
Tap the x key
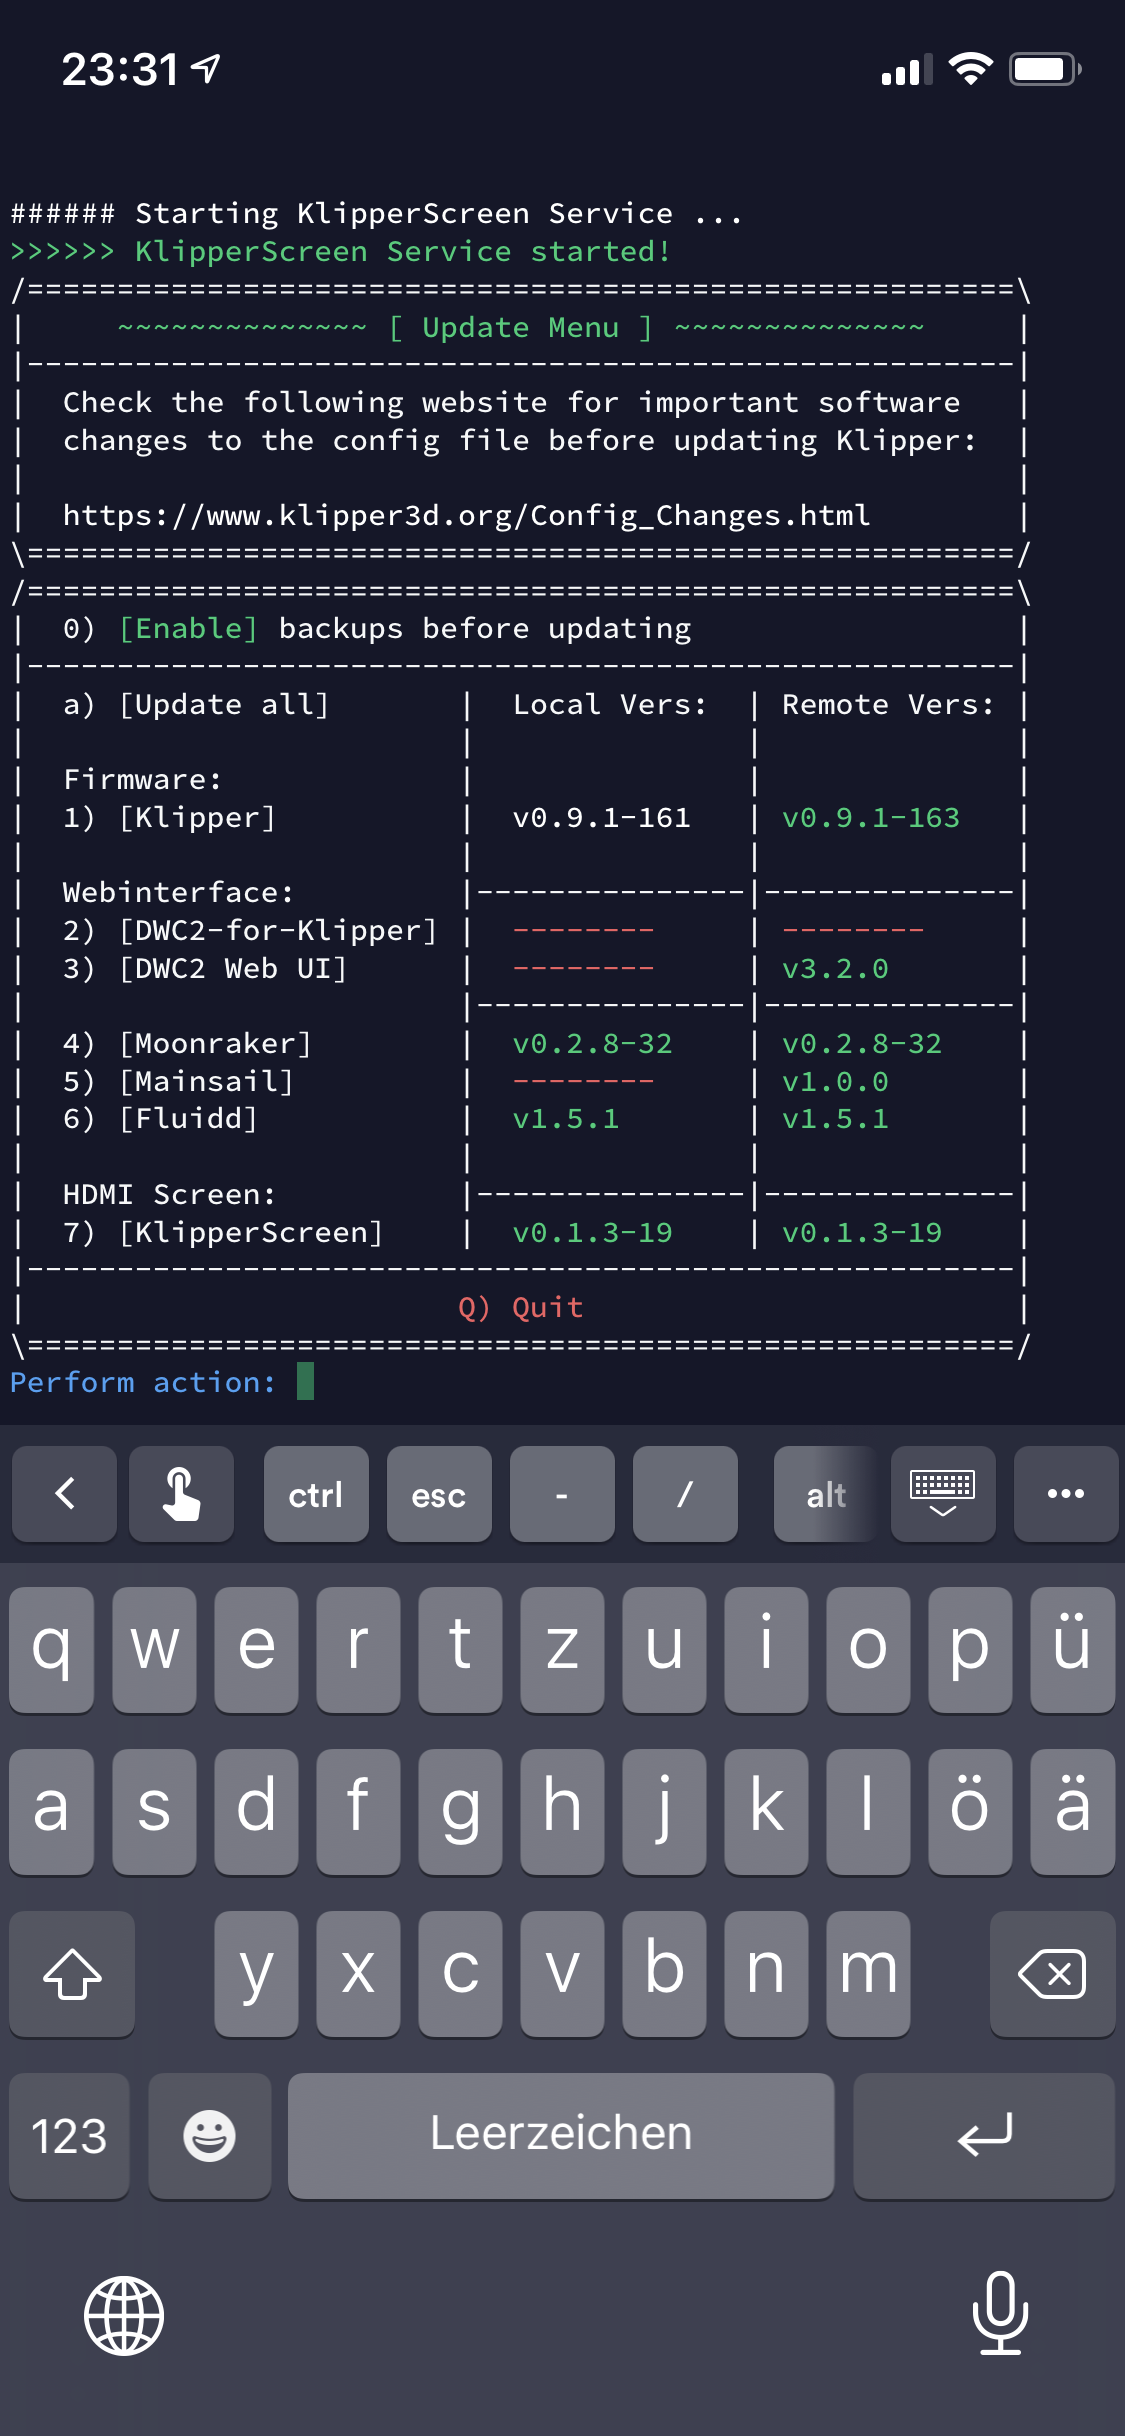(x=358, y=1974)
